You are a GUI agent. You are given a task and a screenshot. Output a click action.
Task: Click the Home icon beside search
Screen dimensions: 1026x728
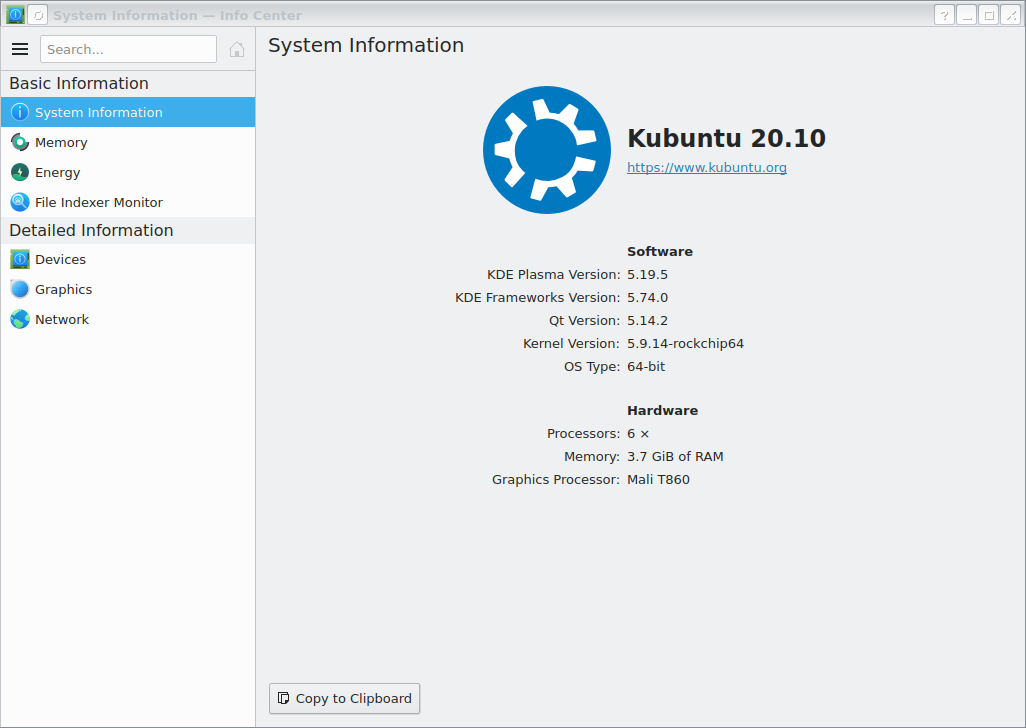[237, 49]
